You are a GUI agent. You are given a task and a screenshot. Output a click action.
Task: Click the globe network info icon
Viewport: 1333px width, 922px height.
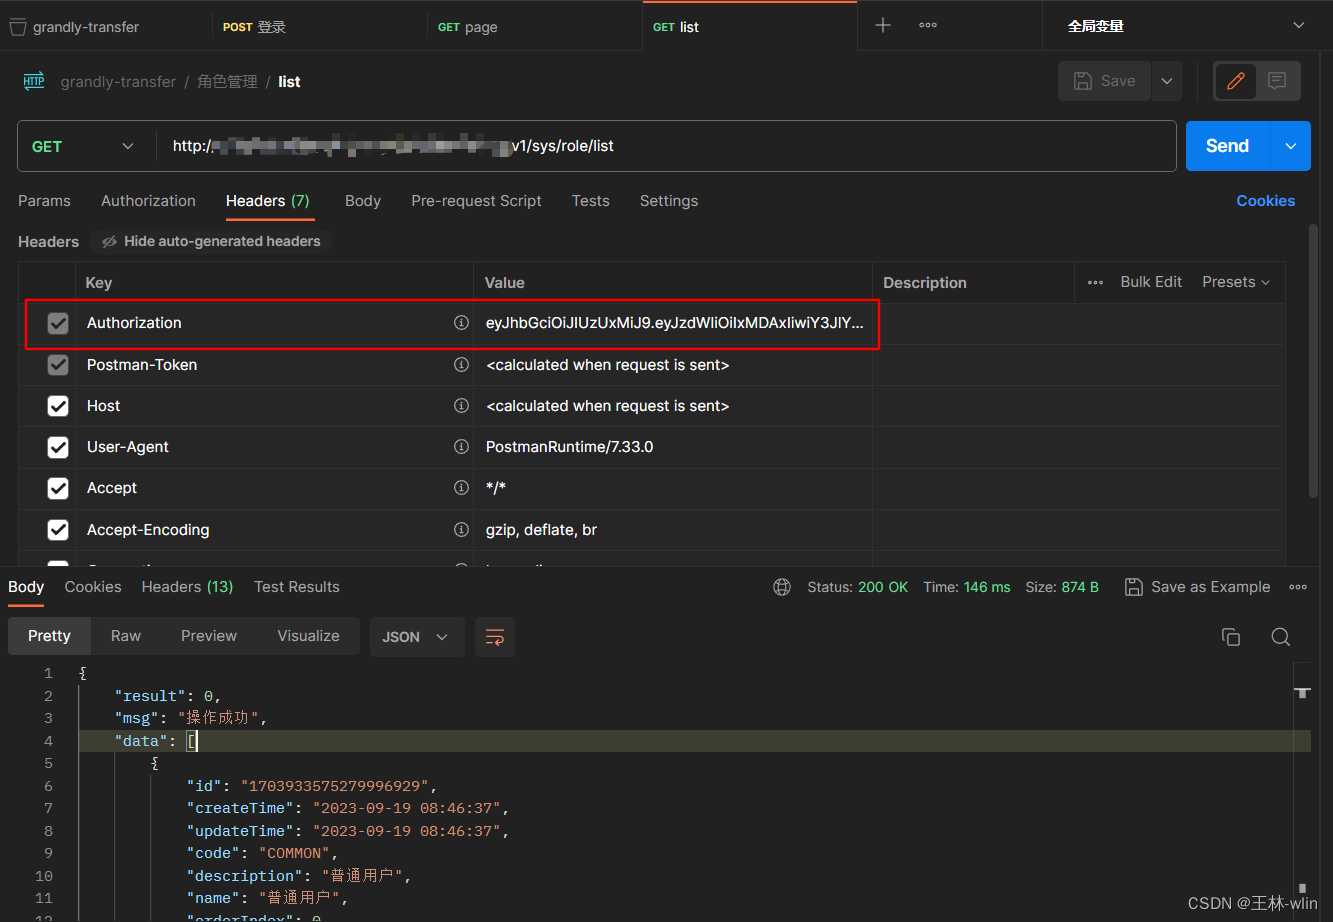coord(782,587)
